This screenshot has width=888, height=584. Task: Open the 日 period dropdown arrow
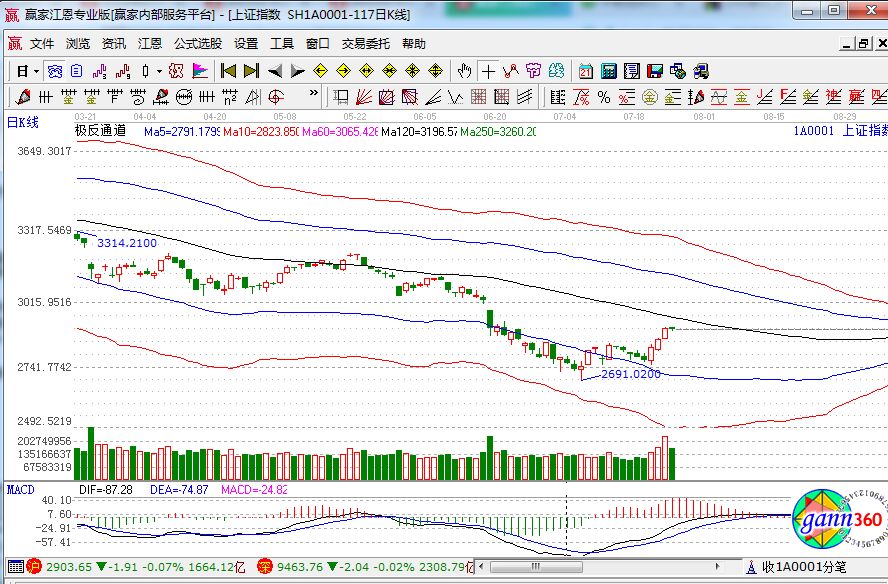pyautogui.click(x=36, y=71)
